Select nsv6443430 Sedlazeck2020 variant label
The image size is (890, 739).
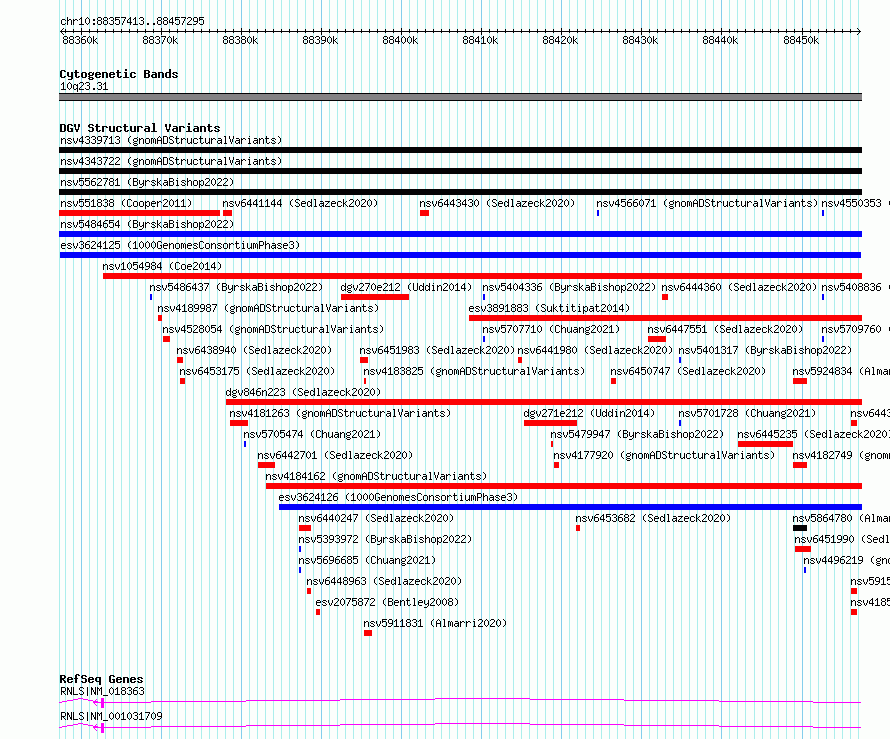pyautogui.click(x=497, y=203)
